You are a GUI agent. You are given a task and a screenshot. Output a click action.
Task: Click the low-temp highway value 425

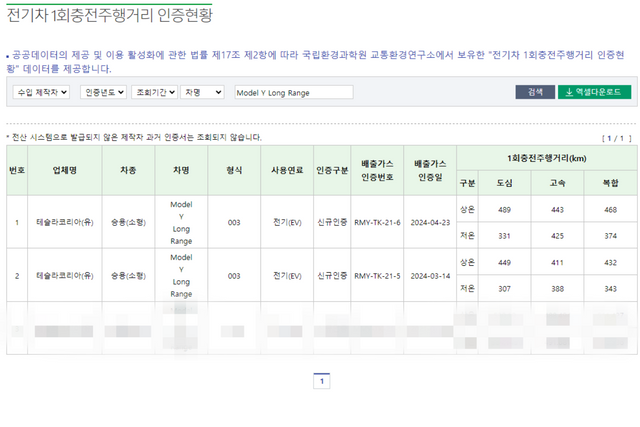click(x=558, y=236)
